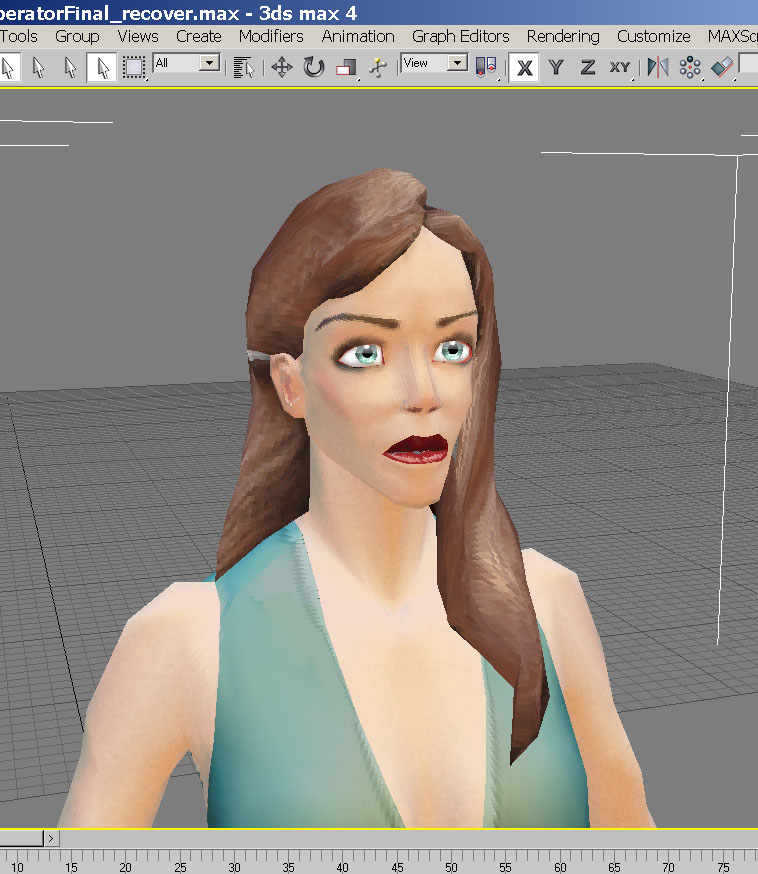Screen dimensions: 758x874
Task: Select the Move transform tool
Action: (x=281, y=67)
